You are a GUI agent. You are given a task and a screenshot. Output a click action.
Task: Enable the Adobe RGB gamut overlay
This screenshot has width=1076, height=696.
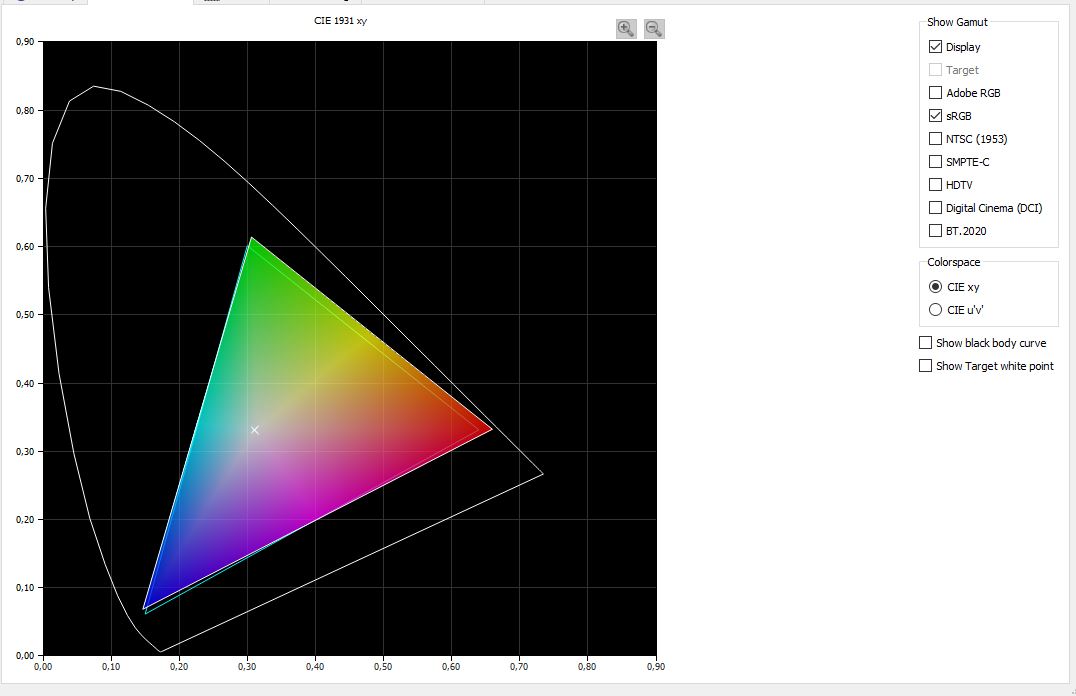tap(935, 93)
